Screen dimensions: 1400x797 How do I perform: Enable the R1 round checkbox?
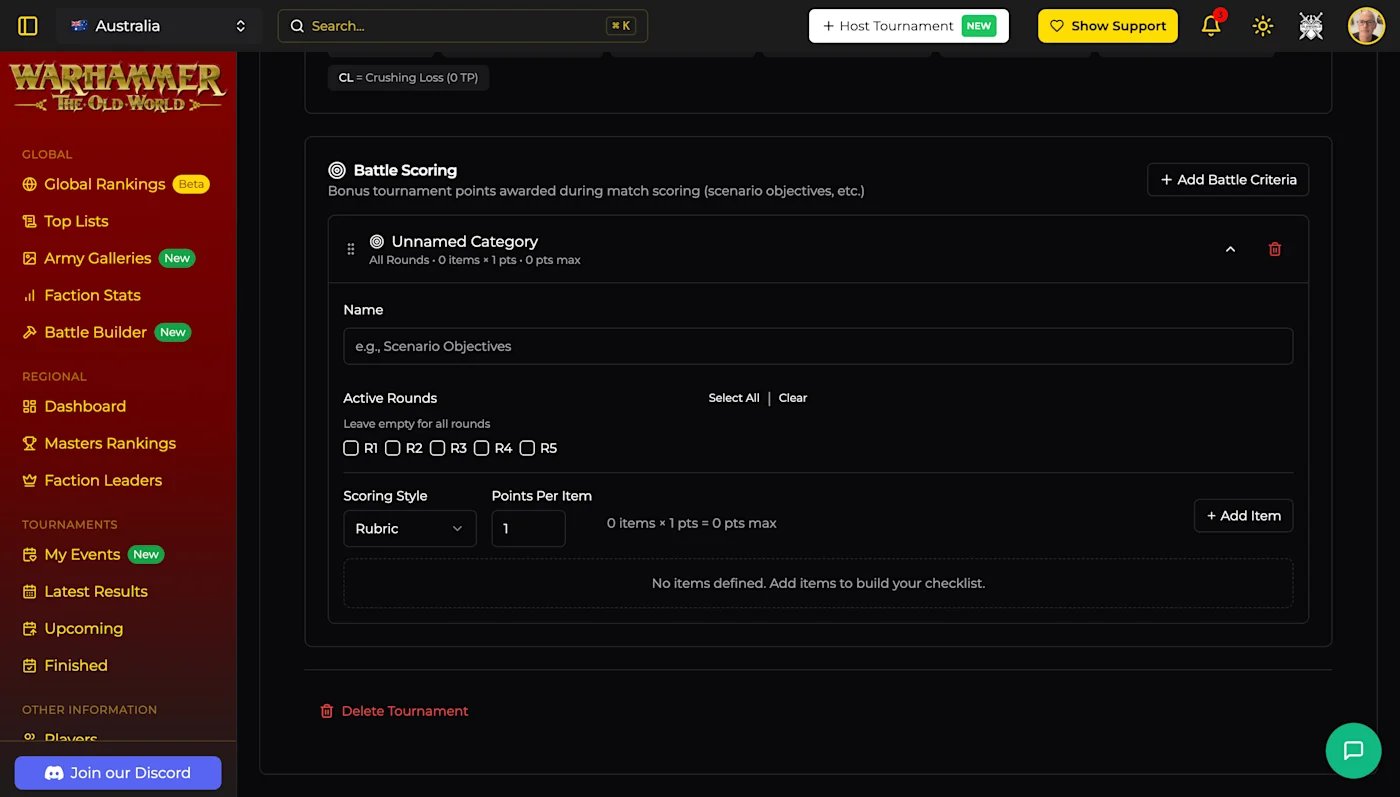(x=351, y=448)
